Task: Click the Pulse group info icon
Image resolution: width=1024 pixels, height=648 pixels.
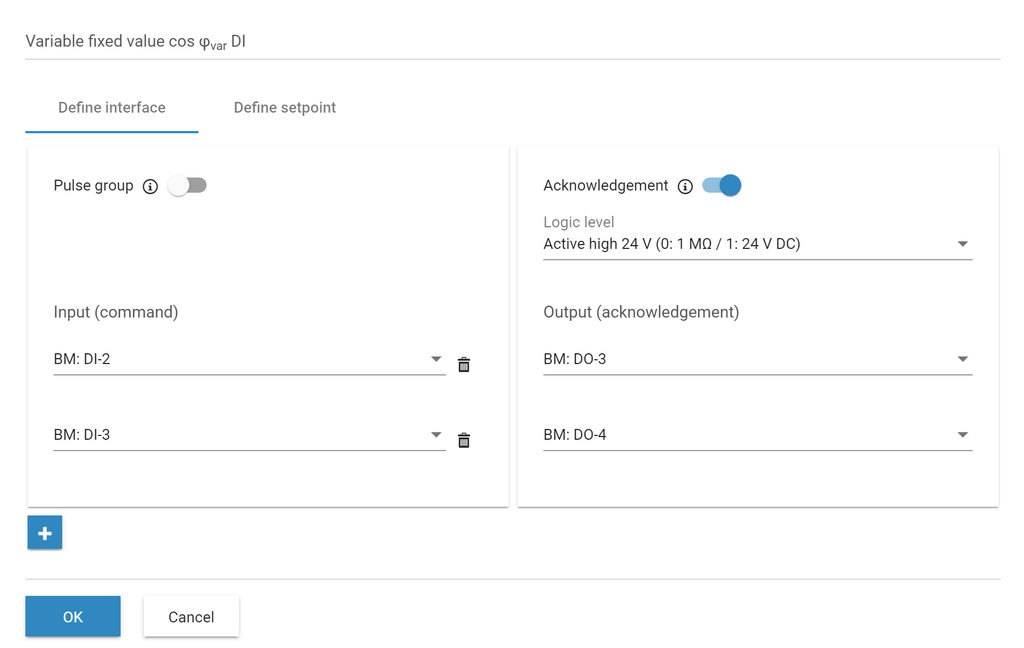Action: [150, 186]
